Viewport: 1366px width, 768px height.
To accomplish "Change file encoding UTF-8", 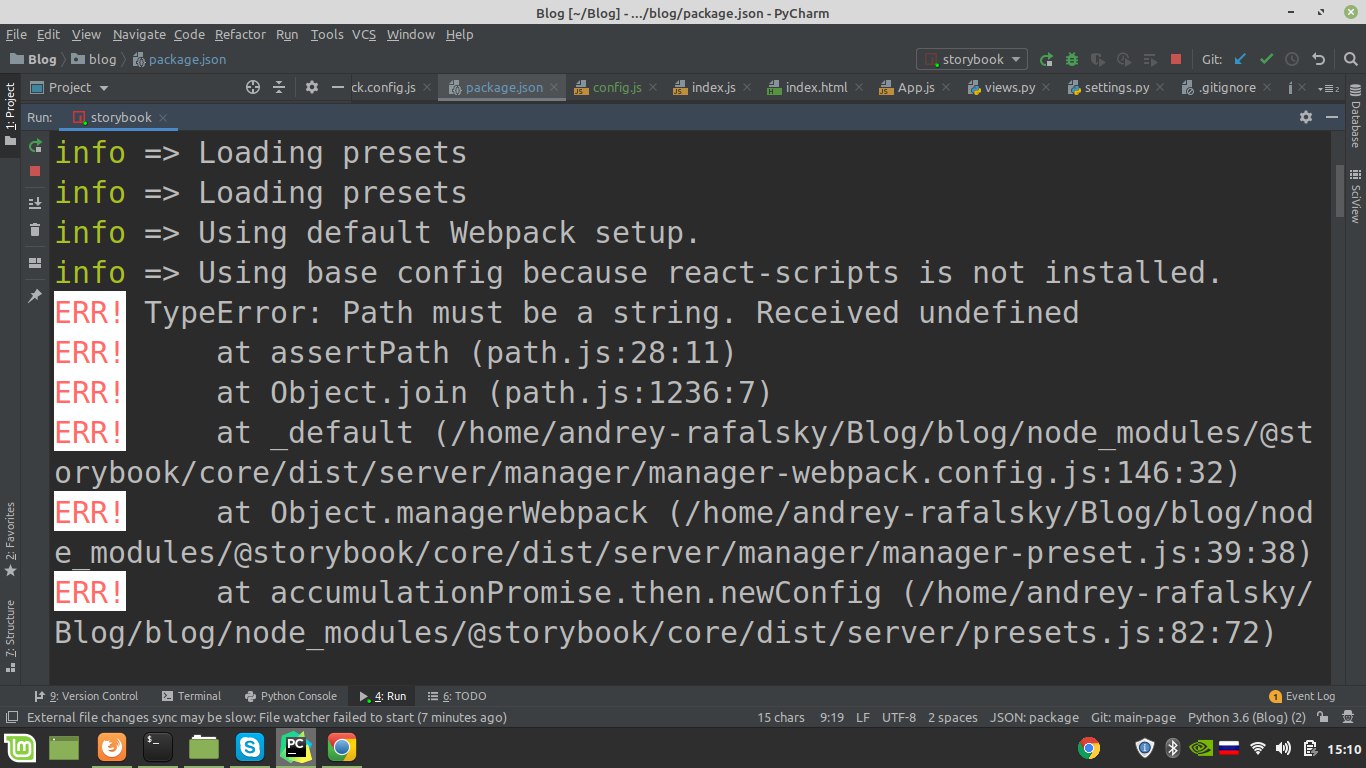I will tap(898, 718).
